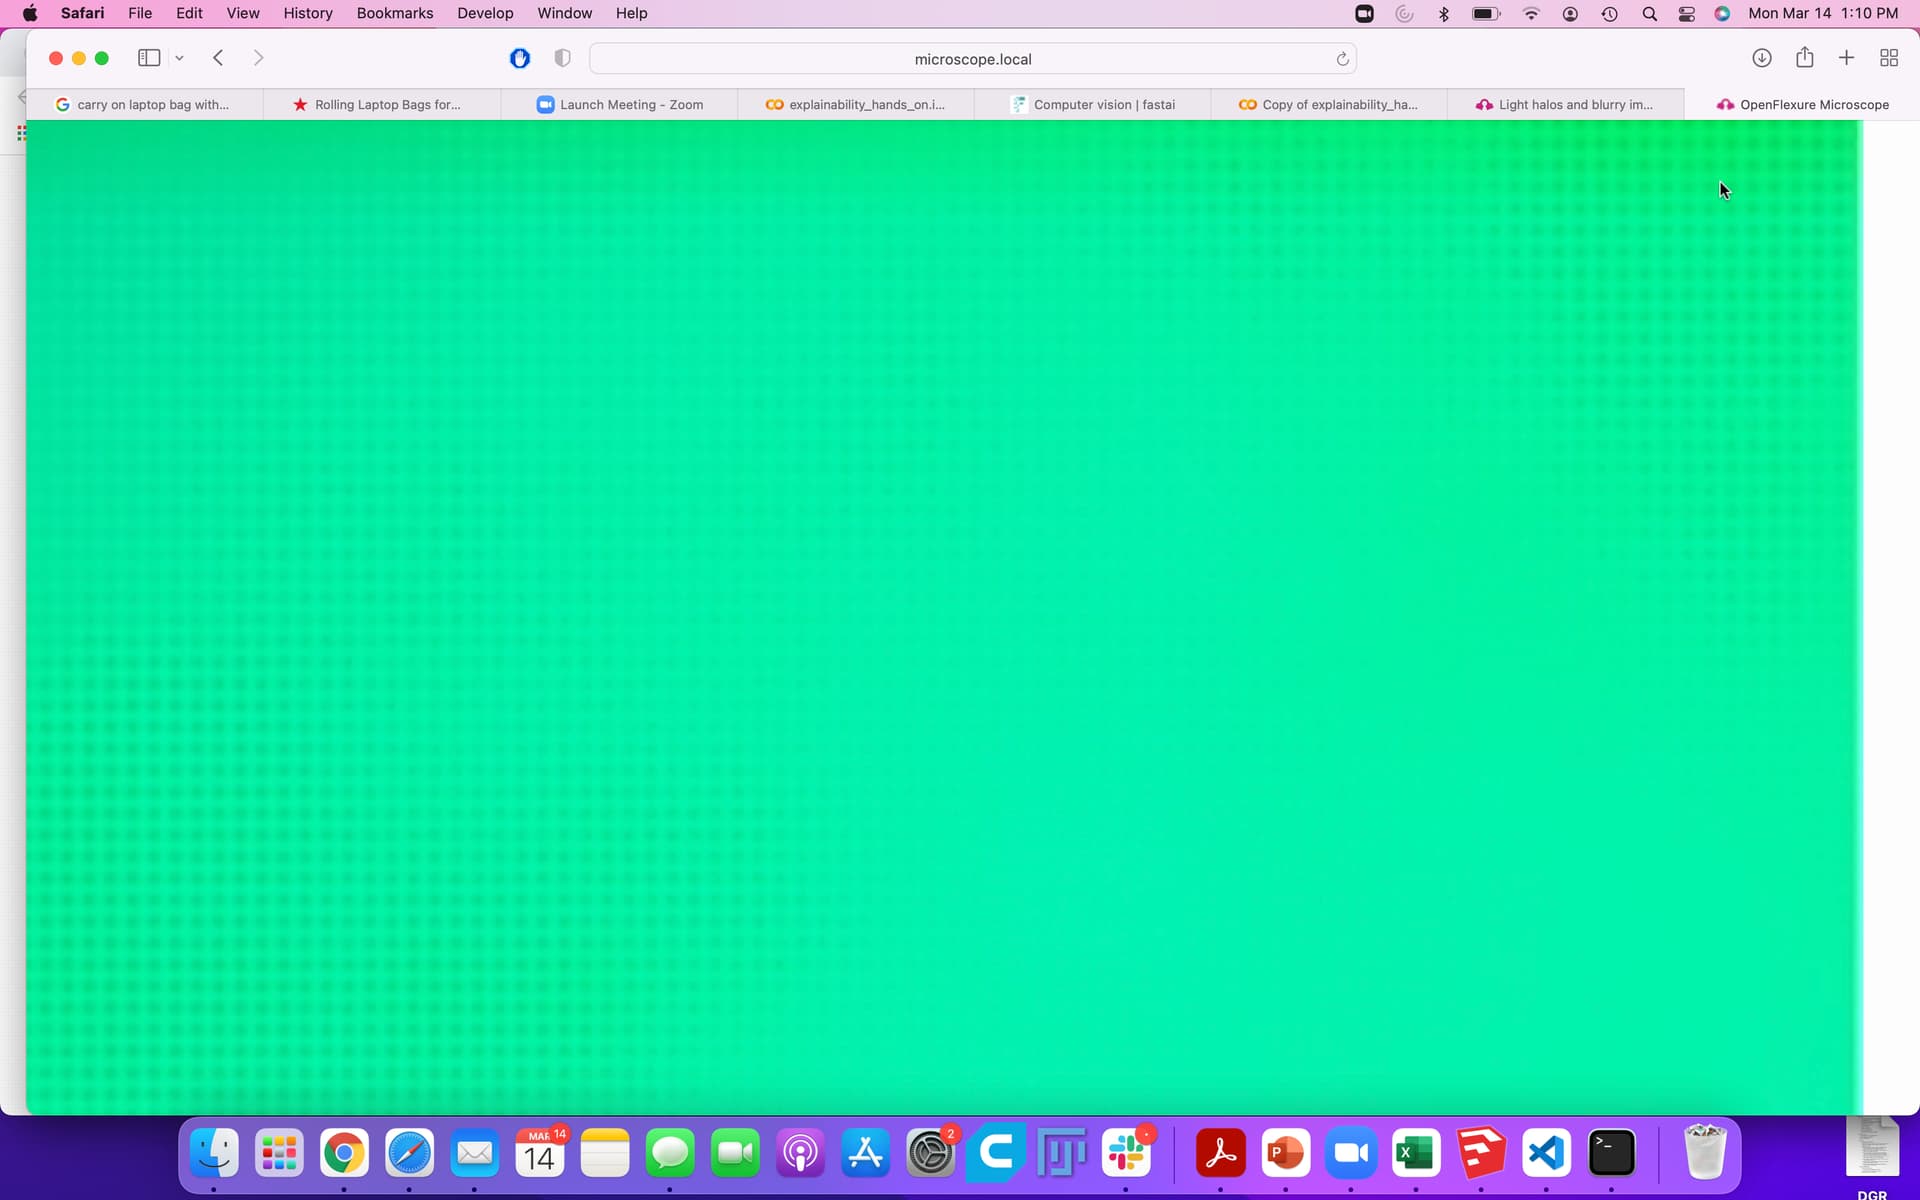Viewport: 1920px width, 1200px height.
Task: Open the Share menu icon
Action: 1804,57
